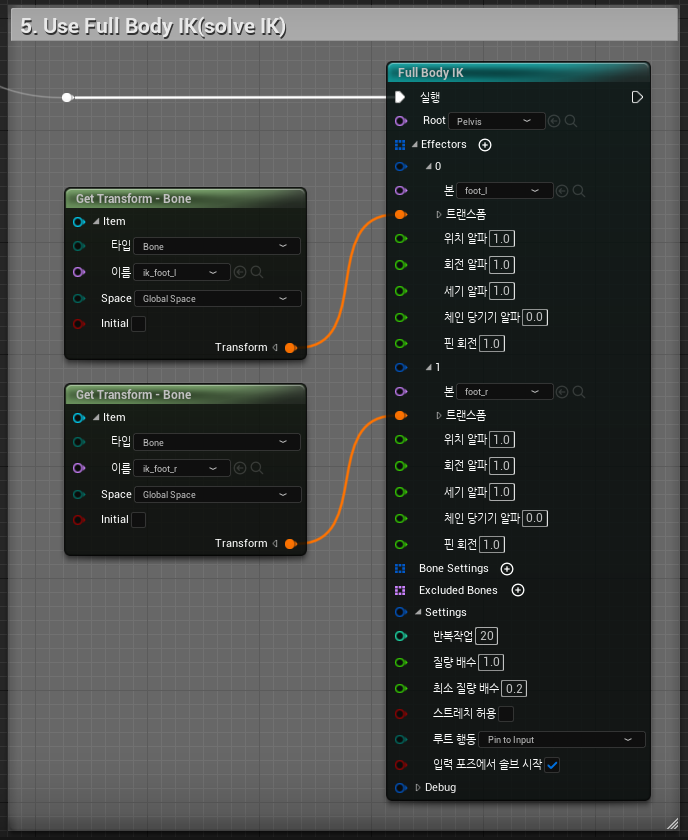The width and height of the screenshot is (688, 840).
Task: Open the ik_foot_r name dropdown
Action: (182, 468)
